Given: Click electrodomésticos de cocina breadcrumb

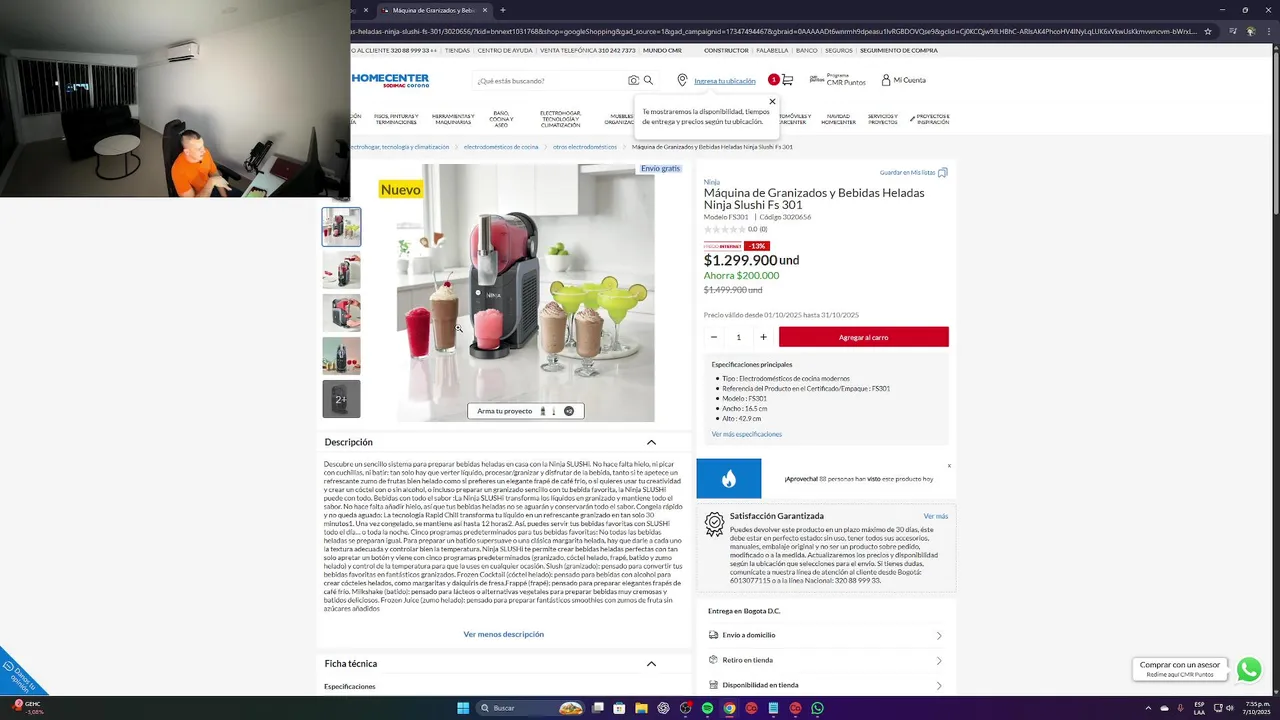Looking at the screenshot, I should [x=501, y=147].
